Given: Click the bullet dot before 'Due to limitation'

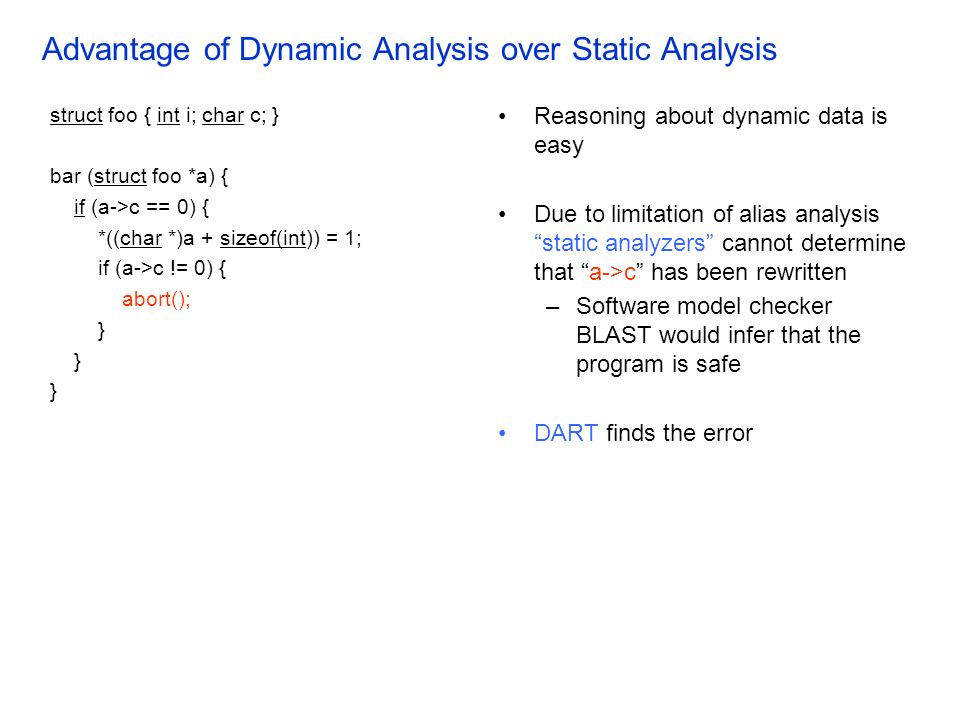Looking at the screenshot, I should [503, 214].
